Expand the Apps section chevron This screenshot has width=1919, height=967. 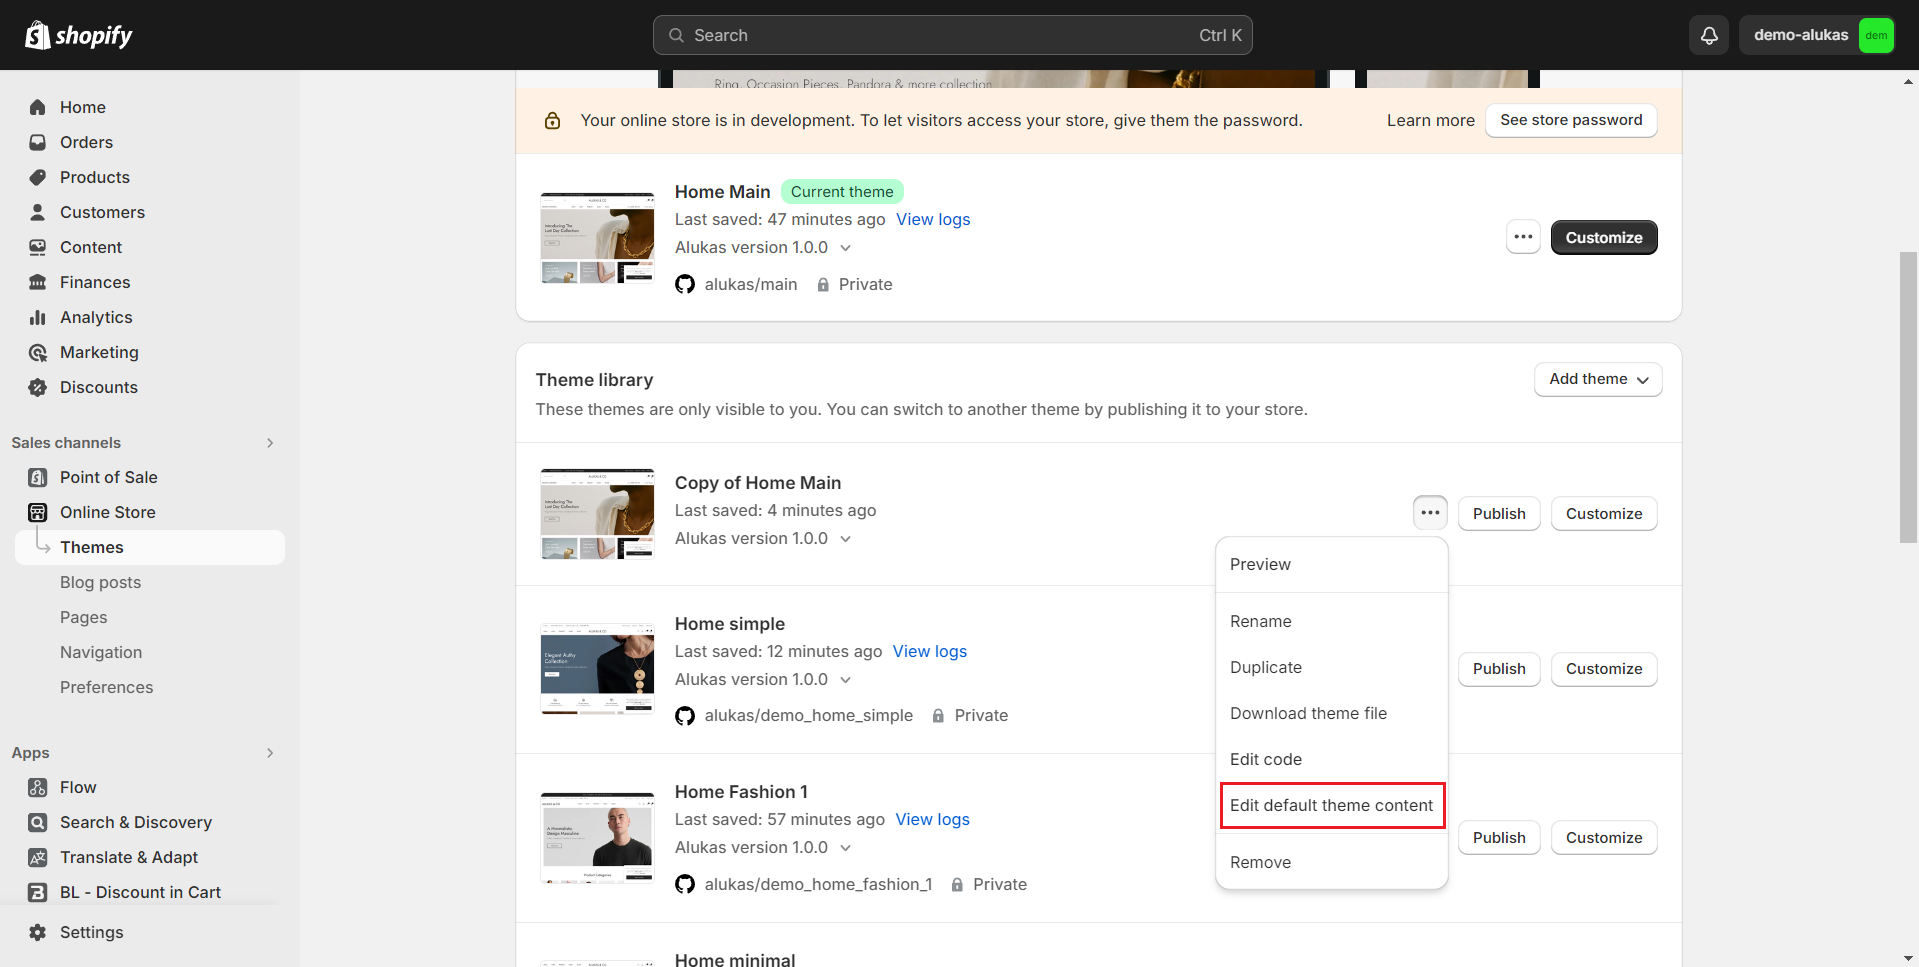click(270, 753)
